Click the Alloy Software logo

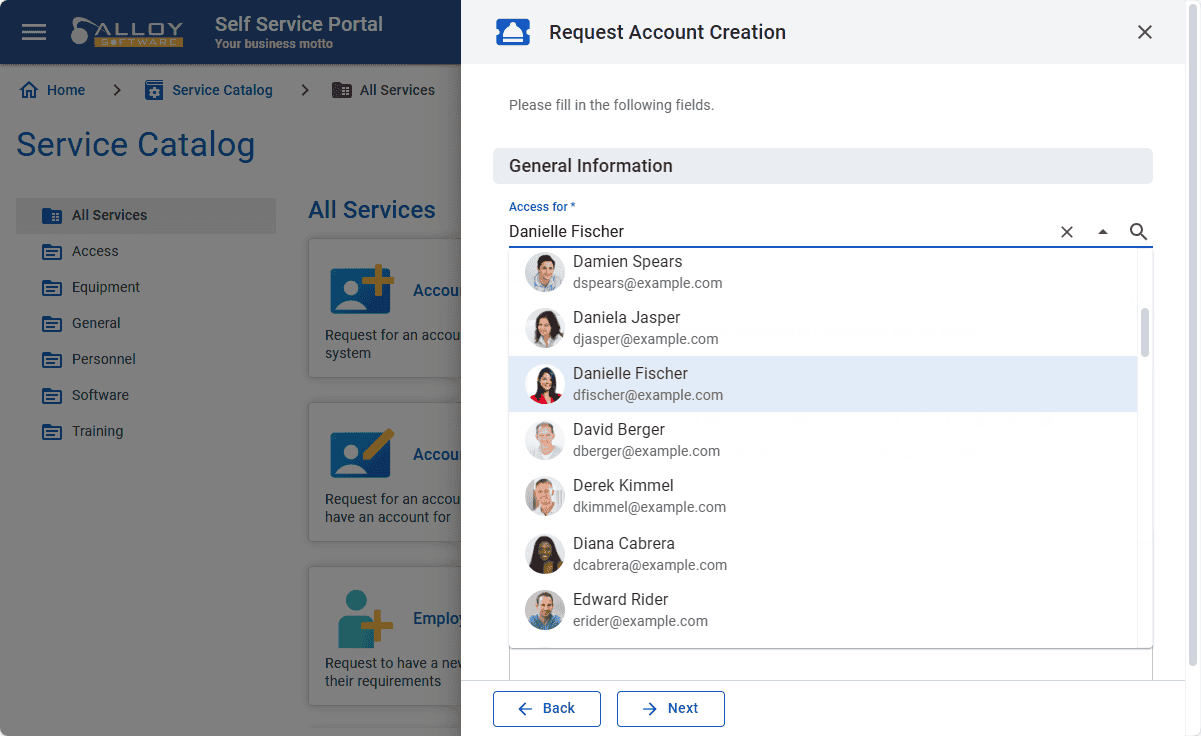coord(127,31)
